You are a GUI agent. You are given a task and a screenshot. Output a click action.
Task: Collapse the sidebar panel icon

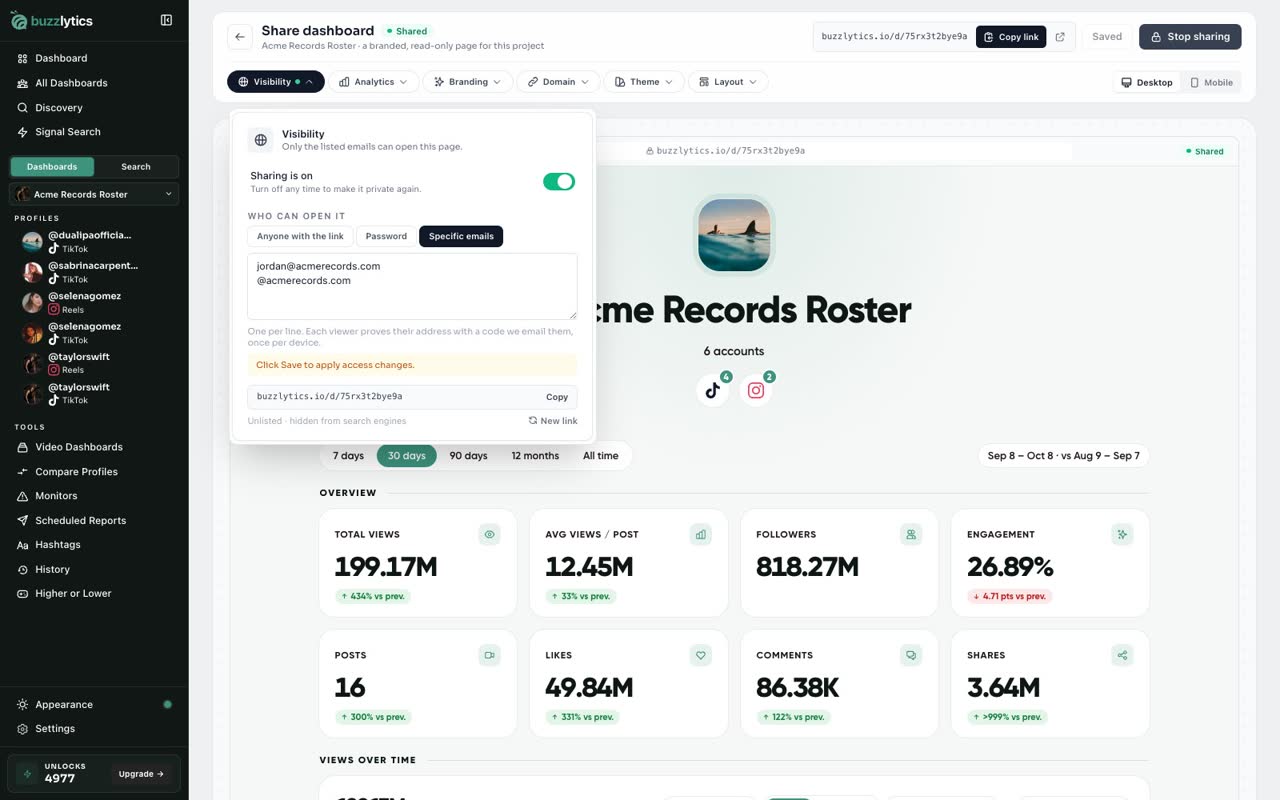tap(166, 20)
